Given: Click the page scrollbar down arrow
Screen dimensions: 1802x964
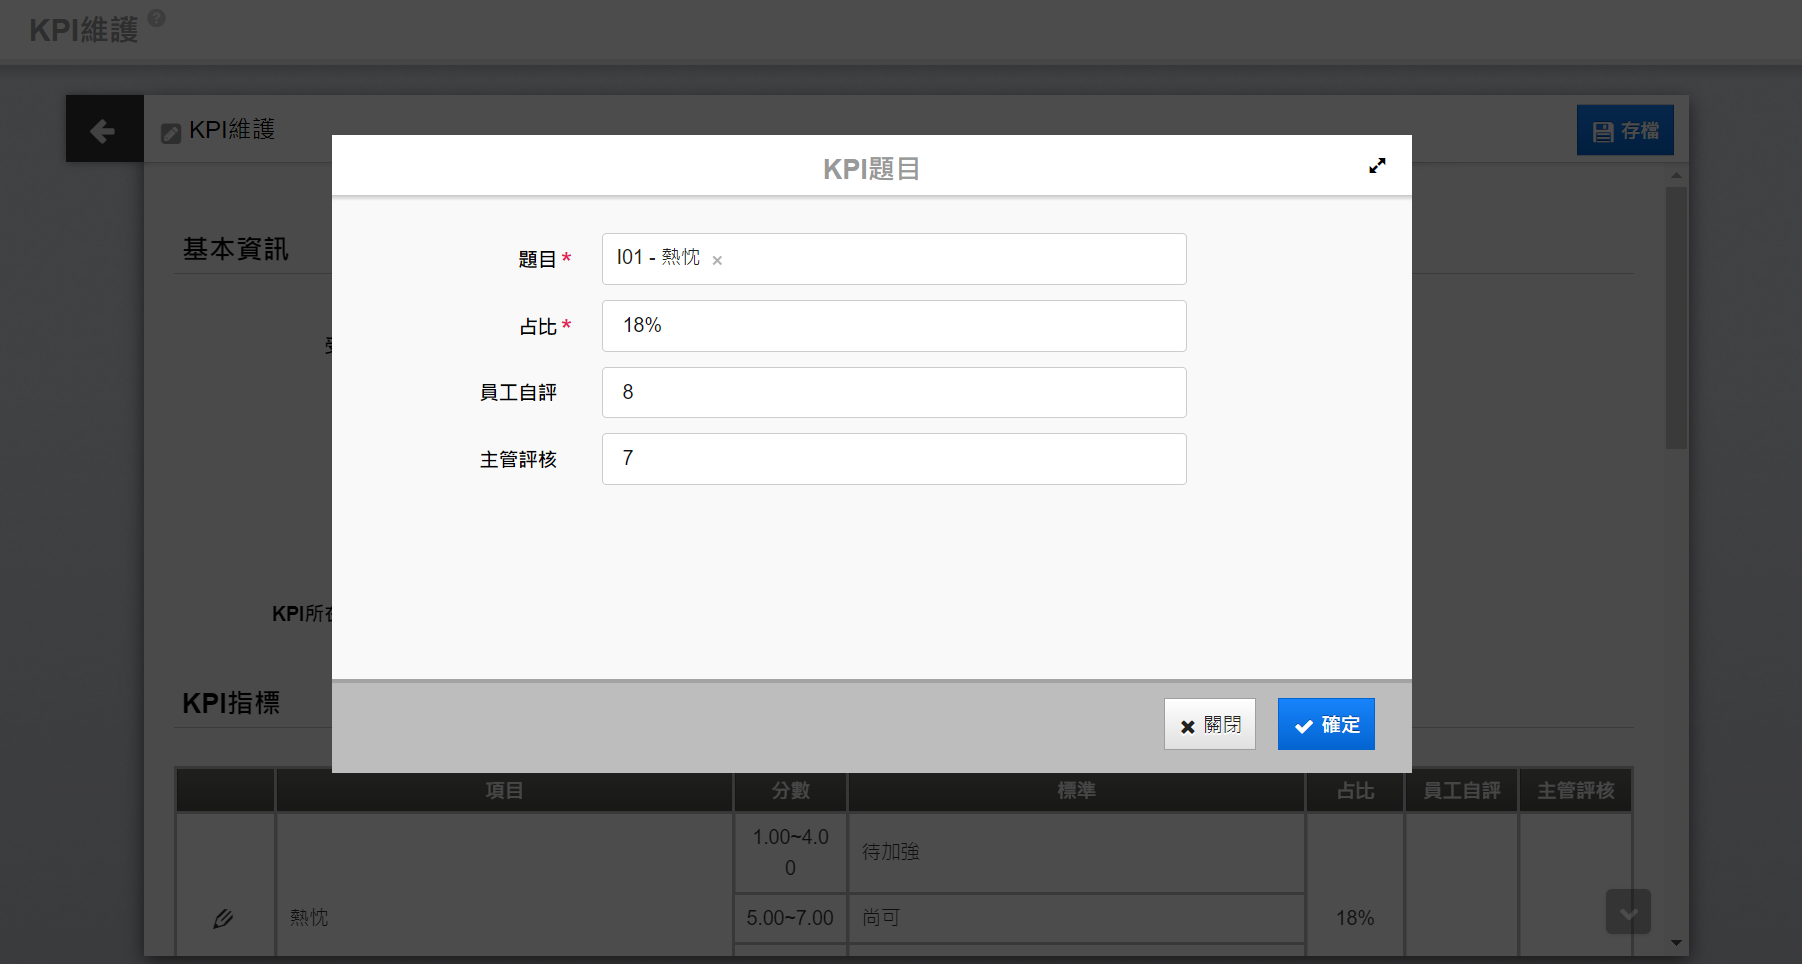Looking at the screenshot, I should coord(1676,942).
